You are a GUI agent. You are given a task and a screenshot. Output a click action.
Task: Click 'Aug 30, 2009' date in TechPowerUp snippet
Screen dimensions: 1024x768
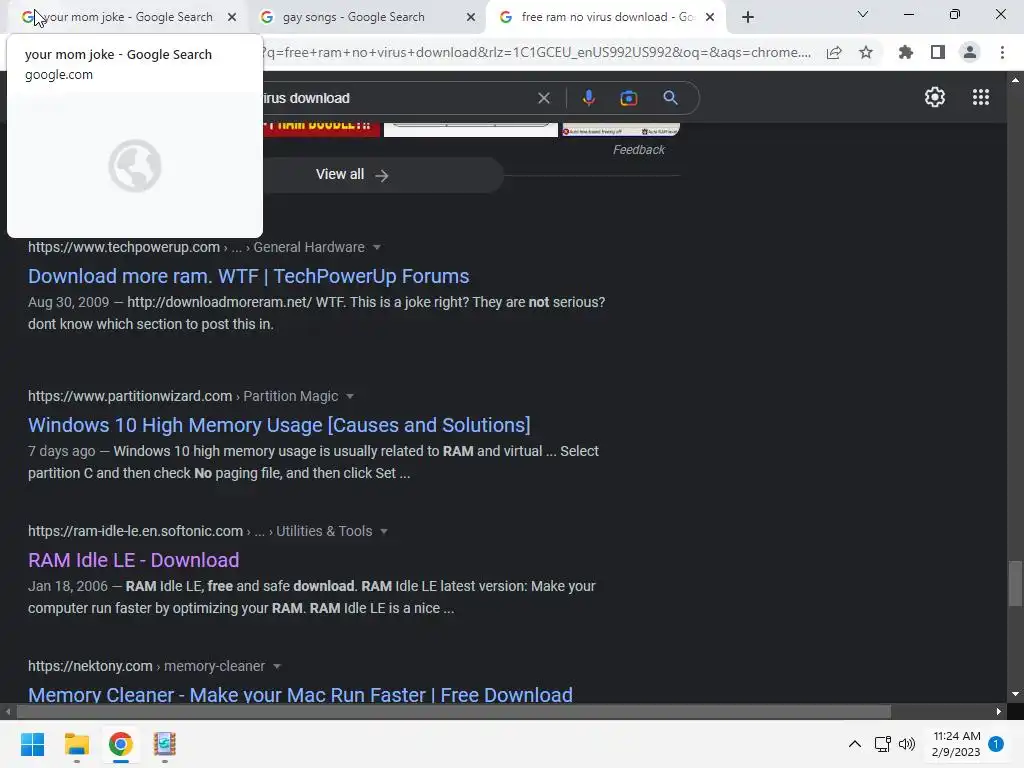pyautogui.click(x=69, y=302)
